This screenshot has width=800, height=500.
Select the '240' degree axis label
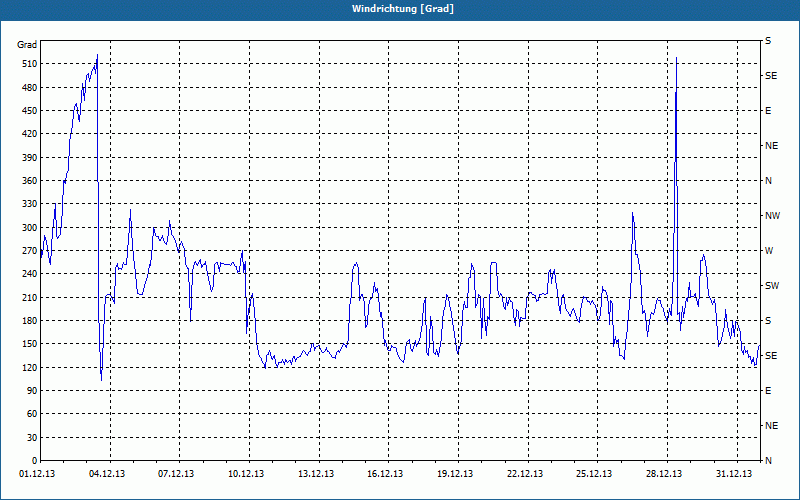[x=30, y=274]
